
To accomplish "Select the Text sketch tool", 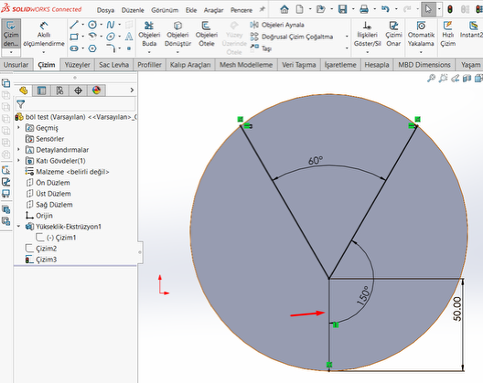I will 129,37.
